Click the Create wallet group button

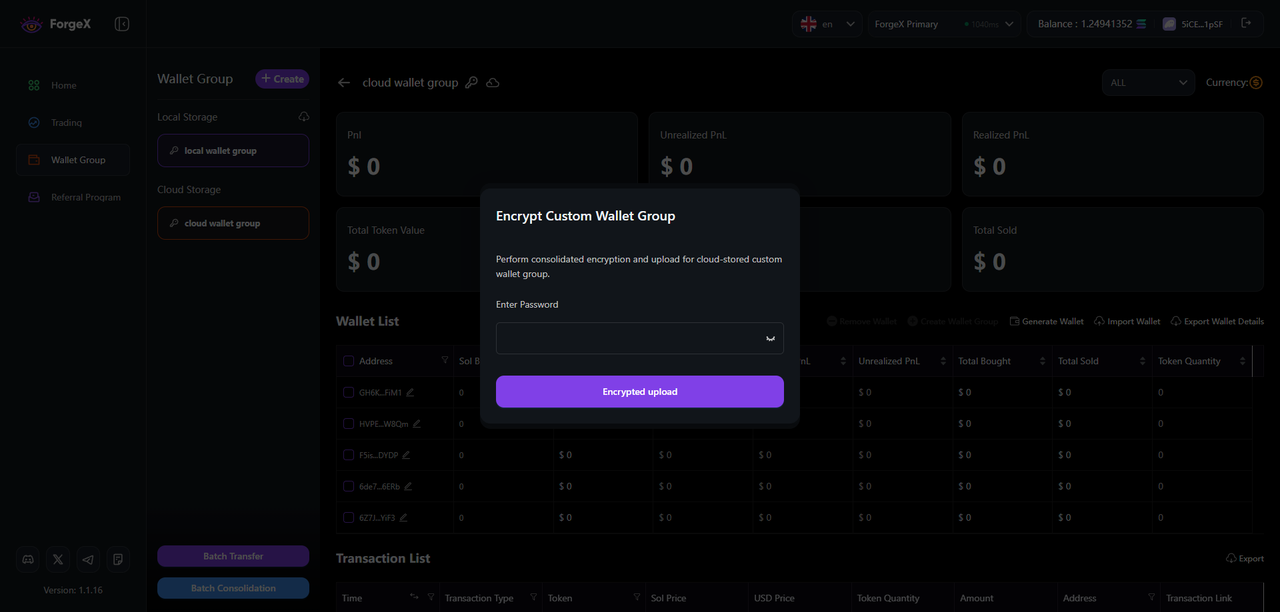[282, 79]
